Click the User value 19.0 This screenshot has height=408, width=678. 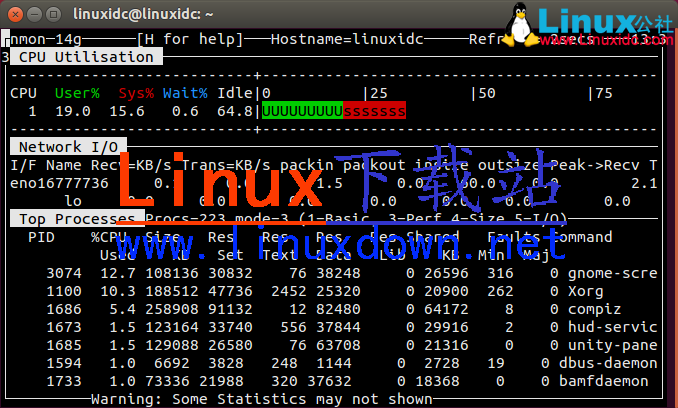point(73,112)
